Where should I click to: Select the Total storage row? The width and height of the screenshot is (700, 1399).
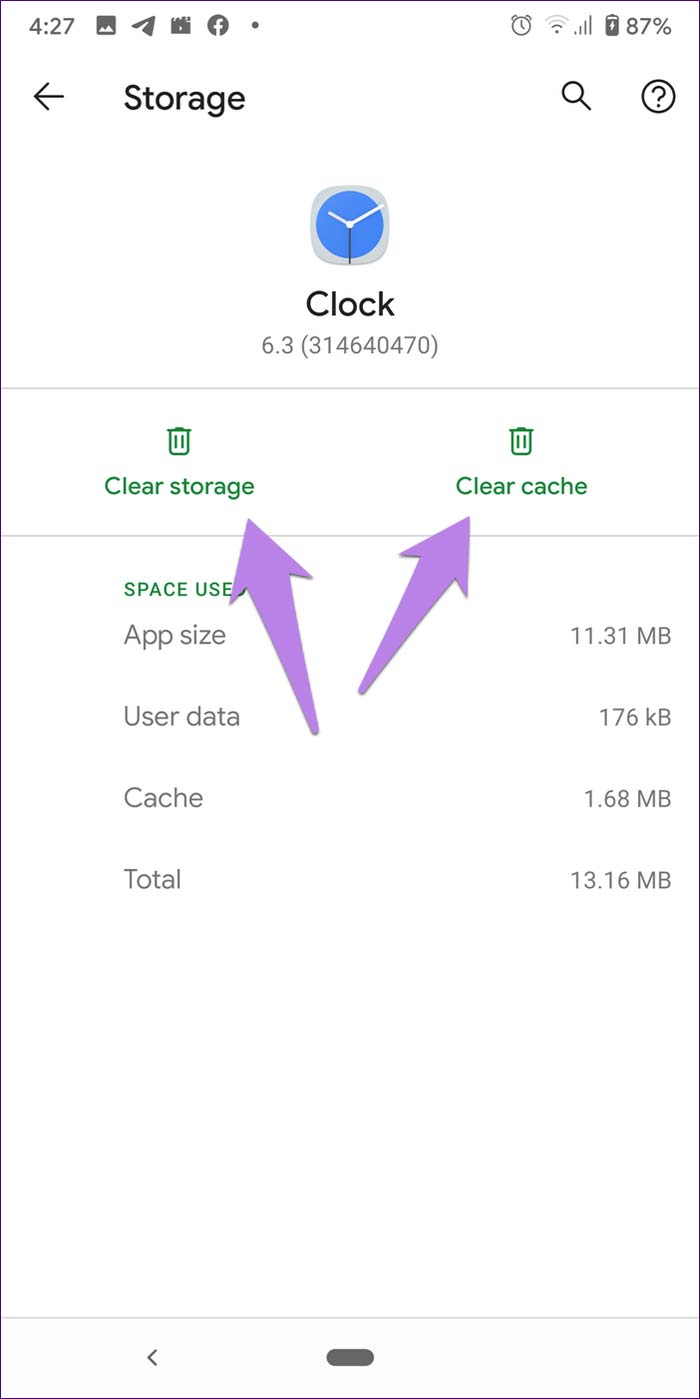(x=396, y=880)
